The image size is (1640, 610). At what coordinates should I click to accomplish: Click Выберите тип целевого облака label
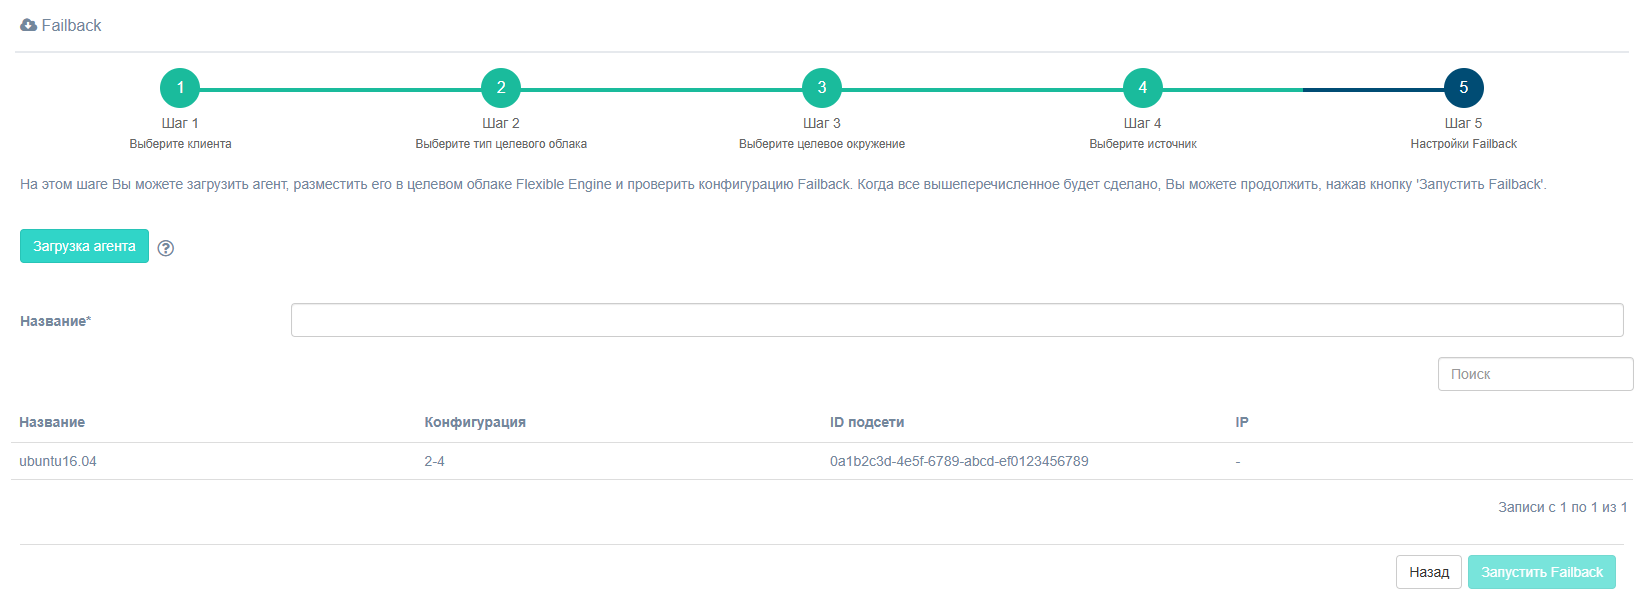pyautogui.click(x=501, y=144)
